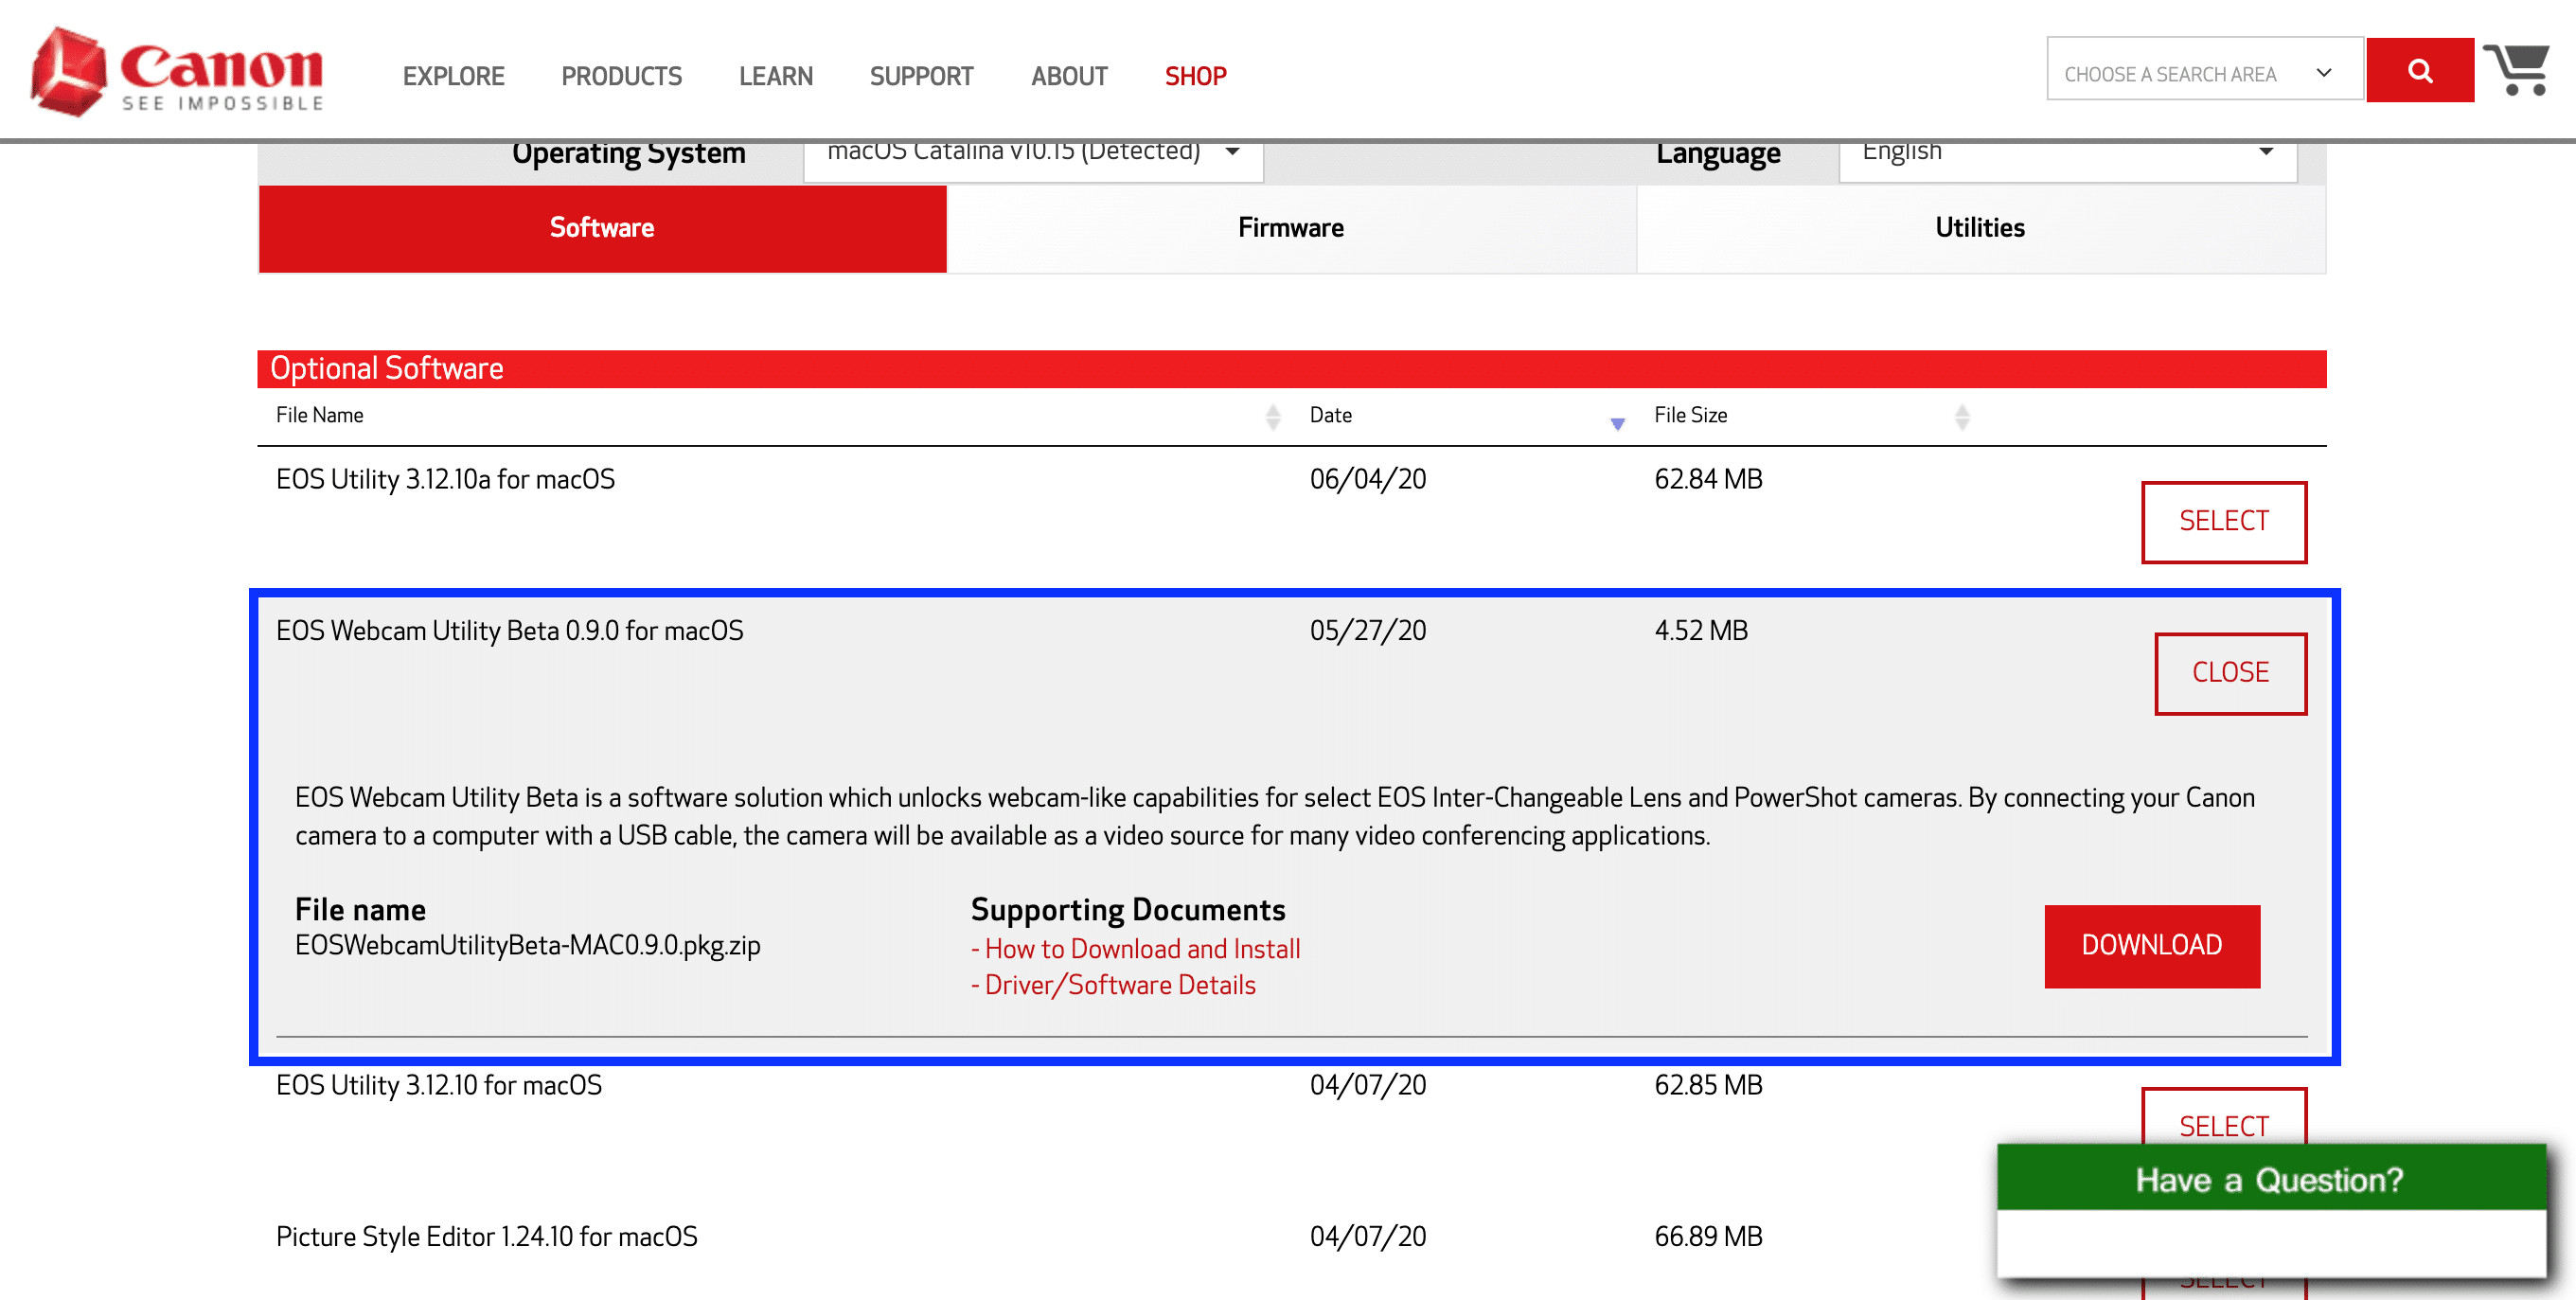Image resolution: width=2576 pixels, height=1300 pixels.
Task: Open the shopping cart icon
Action: point(2518,70)
